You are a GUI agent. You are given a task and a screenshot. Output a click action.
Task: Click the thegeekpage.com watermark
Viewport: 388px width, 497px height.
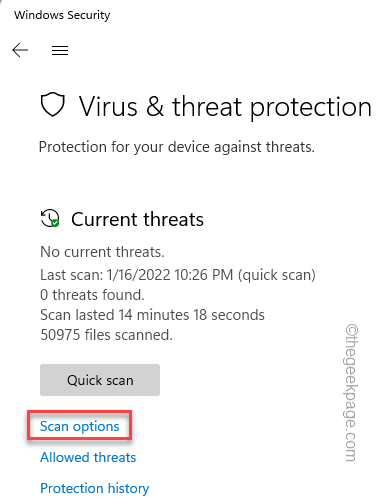[352, 393]
